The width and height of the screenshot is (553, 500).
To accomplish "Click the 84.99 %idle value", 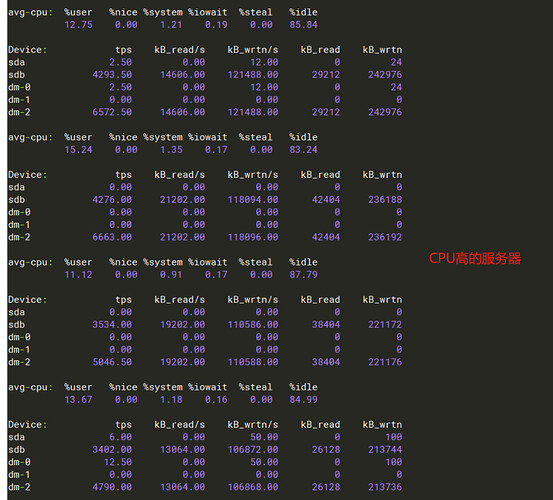I will [x=303, y=400].
